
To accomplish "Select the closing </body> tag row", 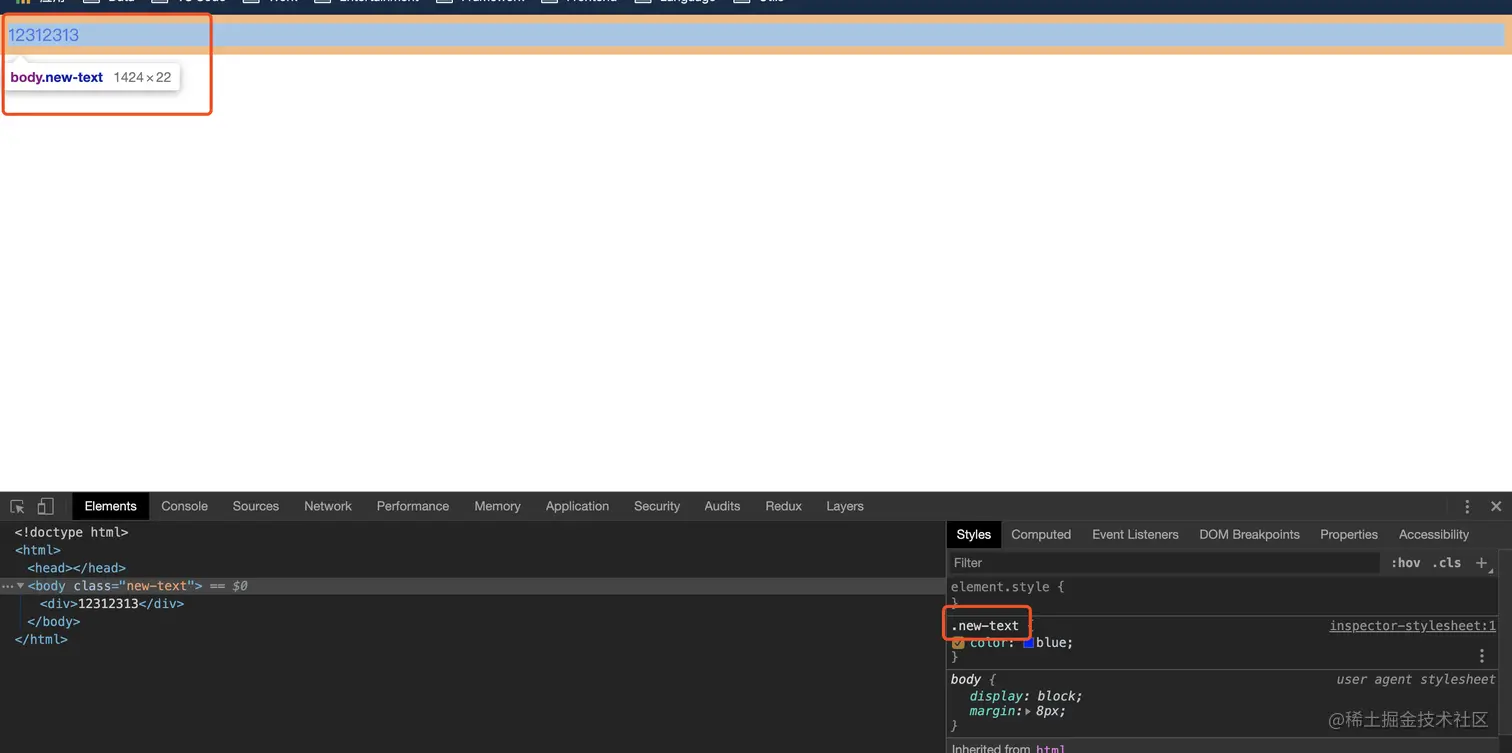I will [x=54, y=622].
